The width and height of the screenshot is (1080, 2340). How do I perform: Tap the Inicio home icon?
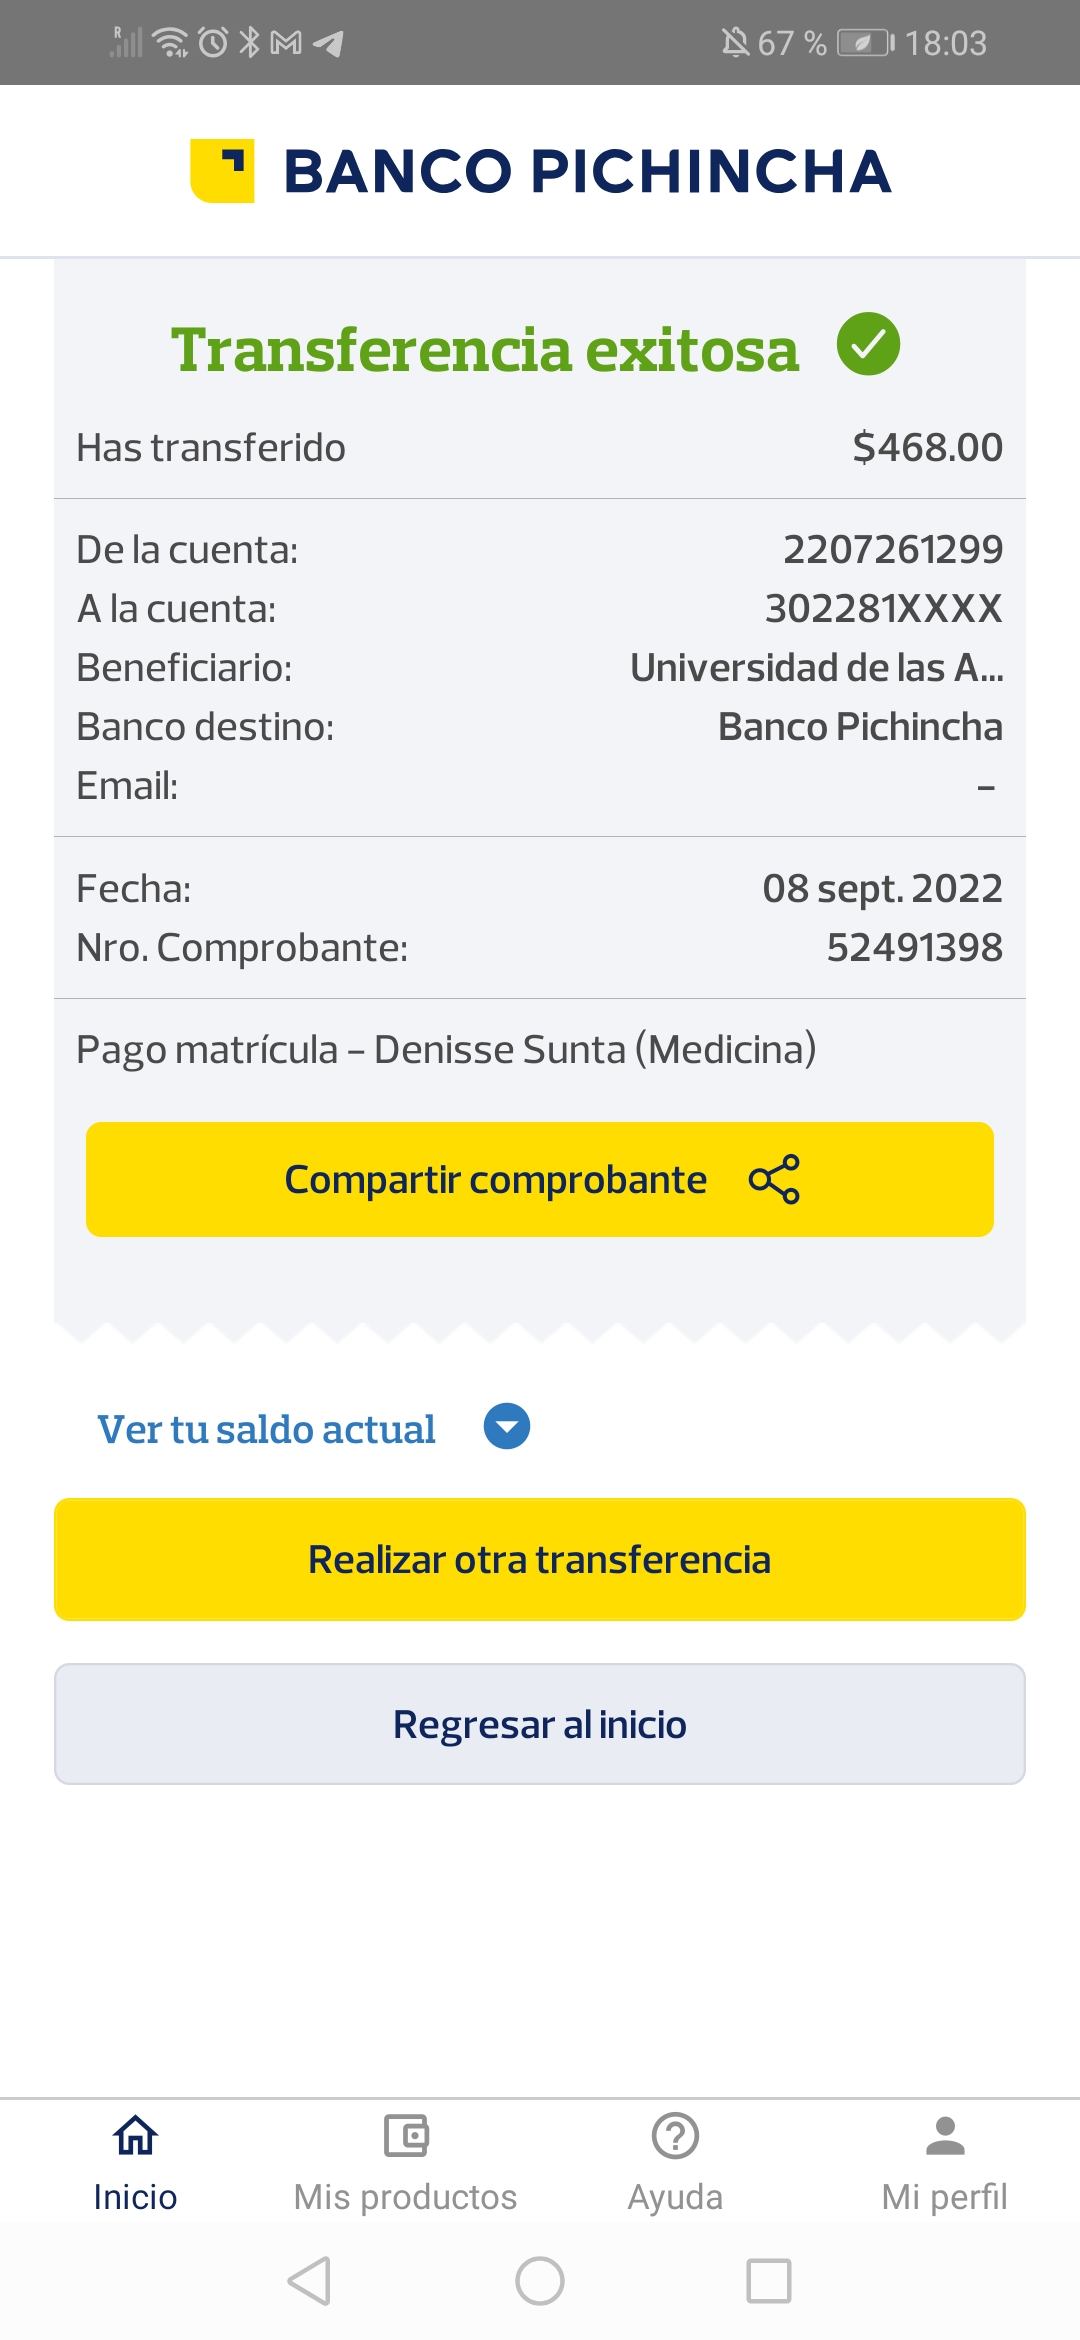pyautogui.click(x=135, y=2136)
